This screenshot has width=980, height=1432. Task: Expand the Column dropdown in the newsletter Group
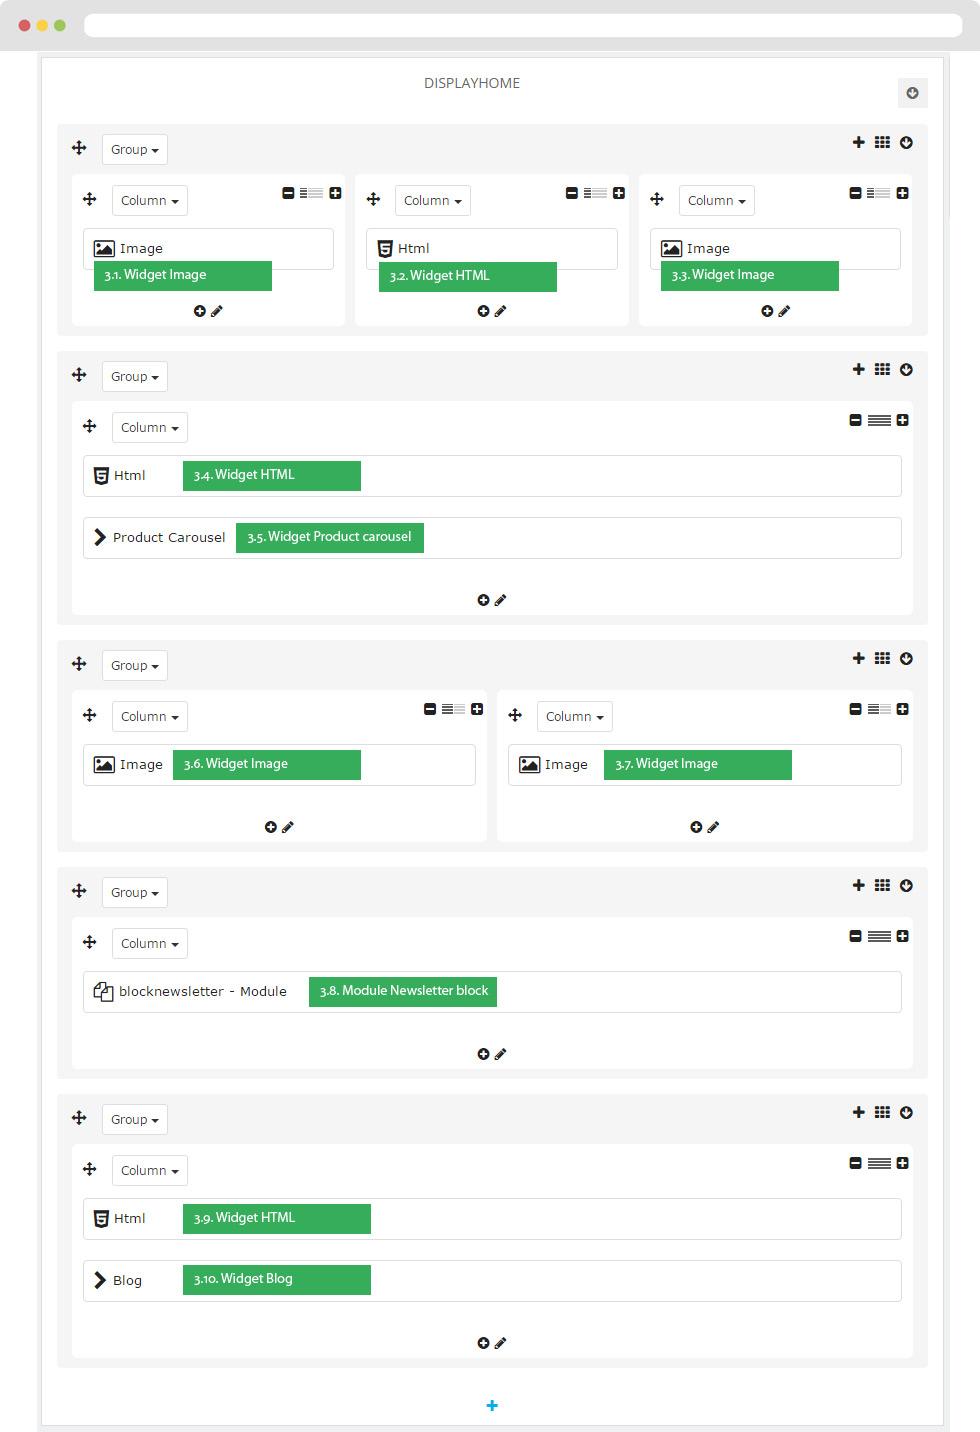tap(150, 943)
